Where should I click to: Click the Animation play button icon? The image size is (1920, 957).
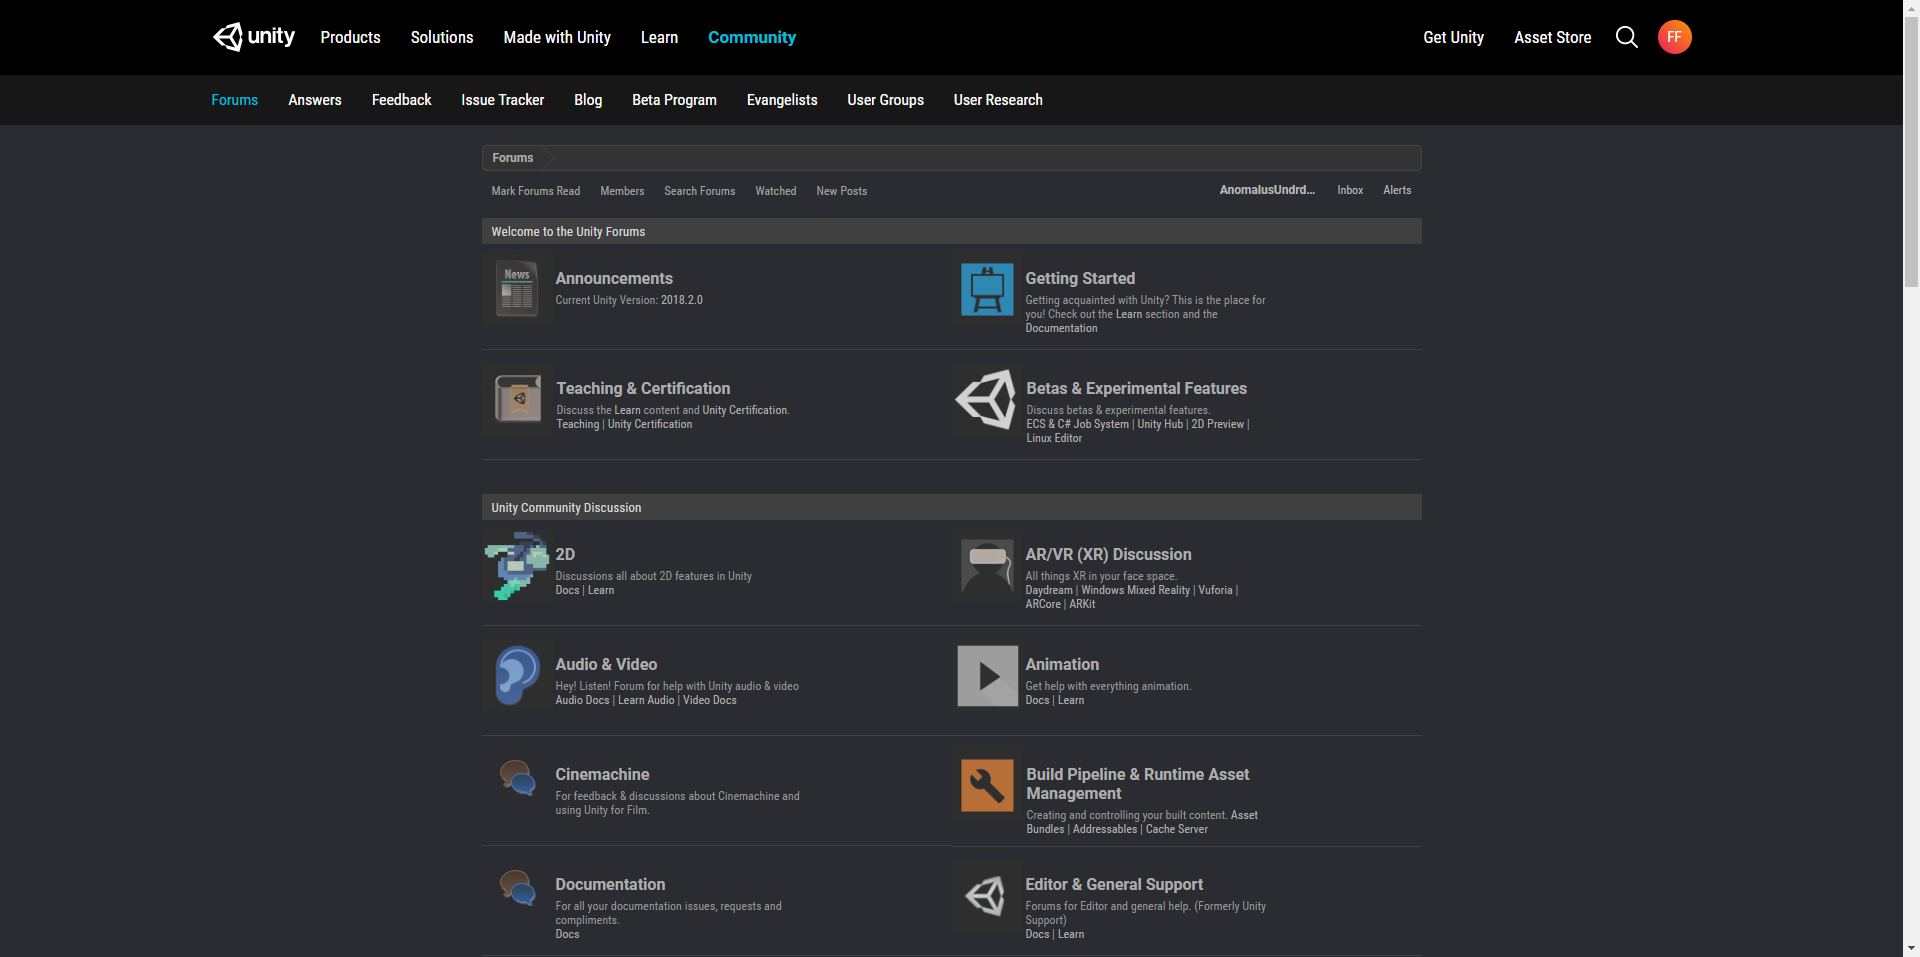(987, 676)
